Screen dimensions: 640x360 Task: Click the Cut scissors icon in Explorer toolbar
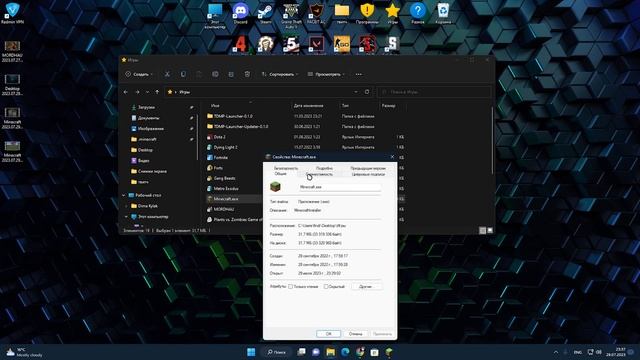pyautogui.click(x=167, y=74)
